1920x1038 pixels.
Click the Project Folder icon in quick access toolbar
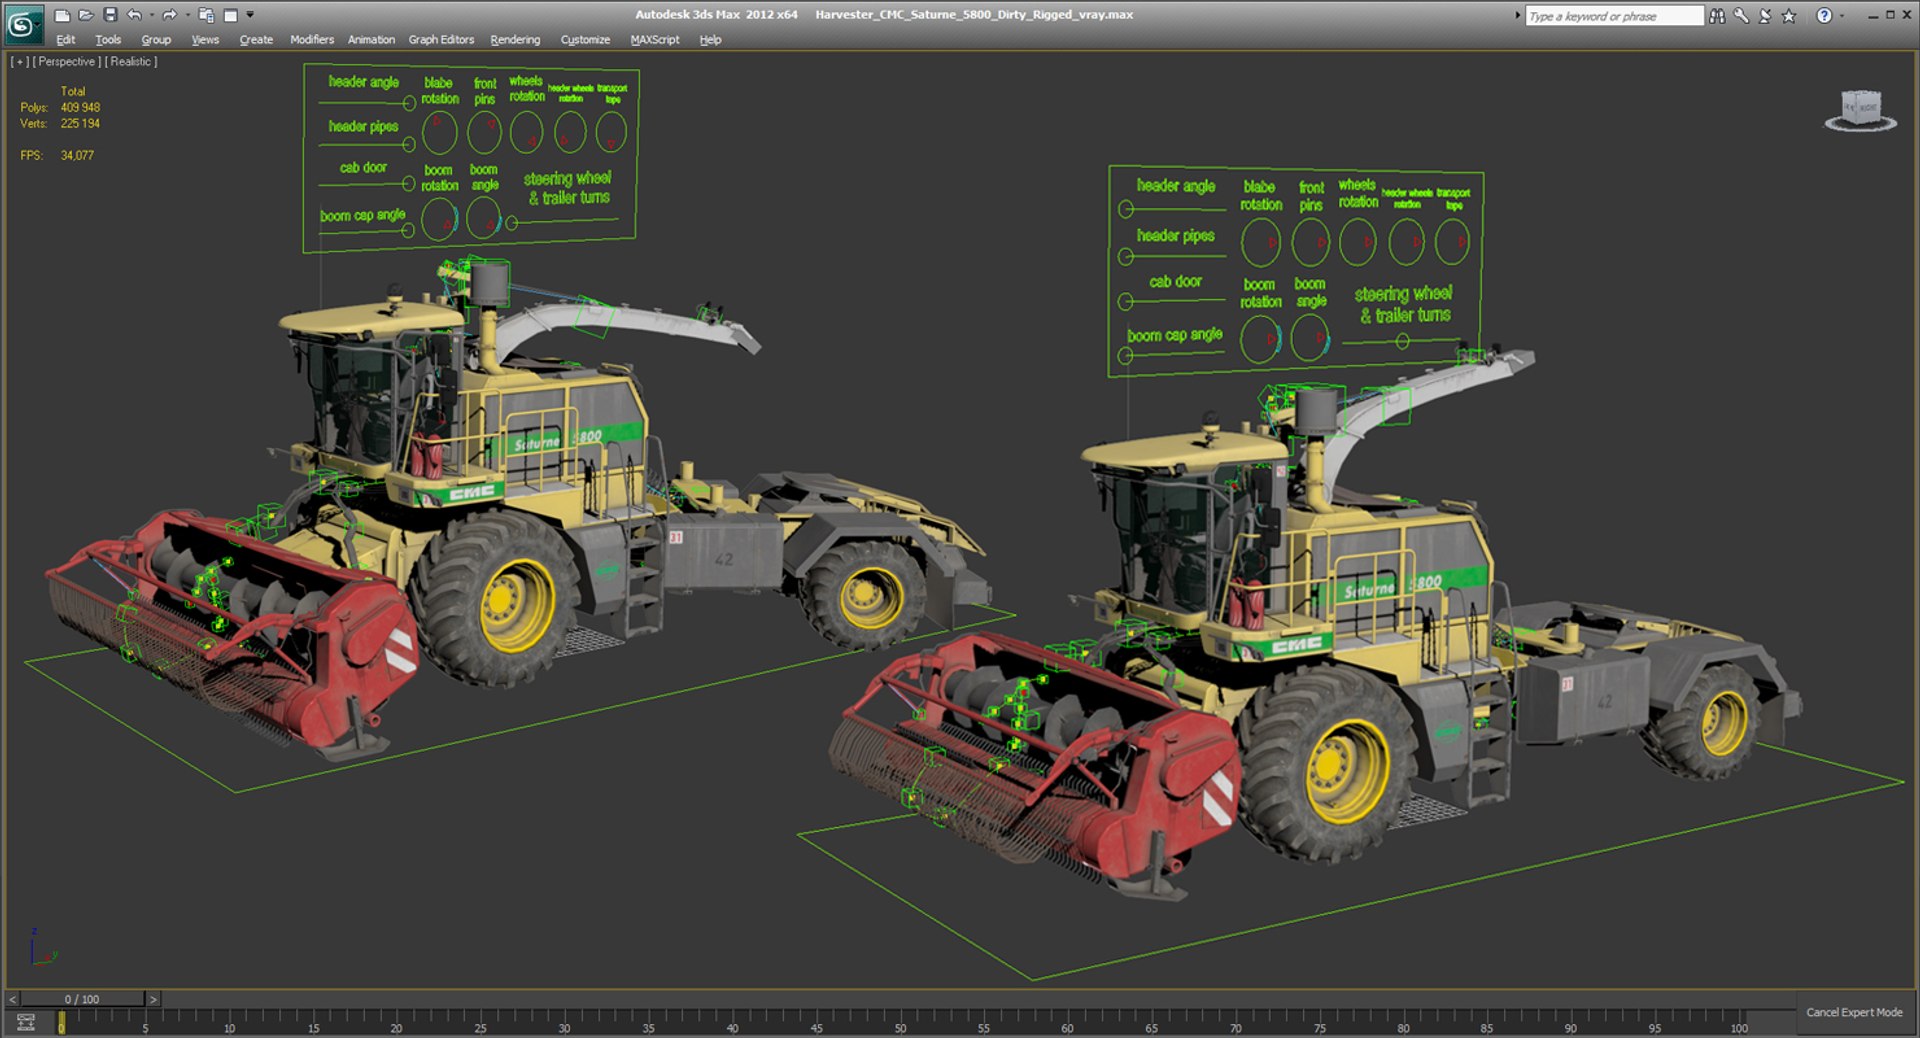coord(206,15)
